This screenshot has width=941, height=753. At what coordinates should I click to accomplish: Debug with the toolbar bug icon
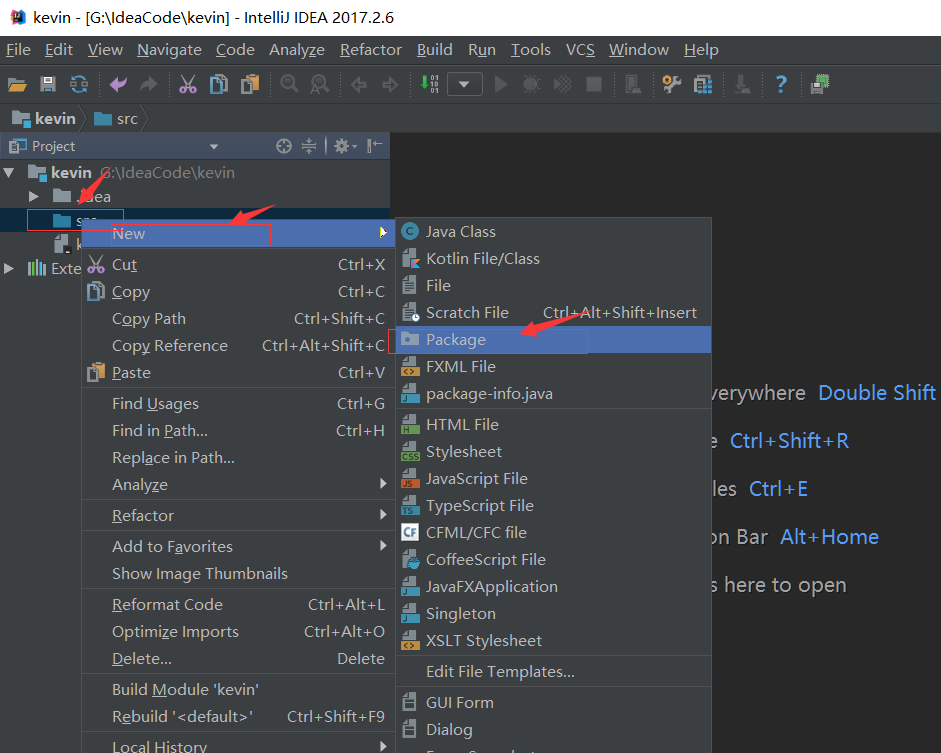531,85
